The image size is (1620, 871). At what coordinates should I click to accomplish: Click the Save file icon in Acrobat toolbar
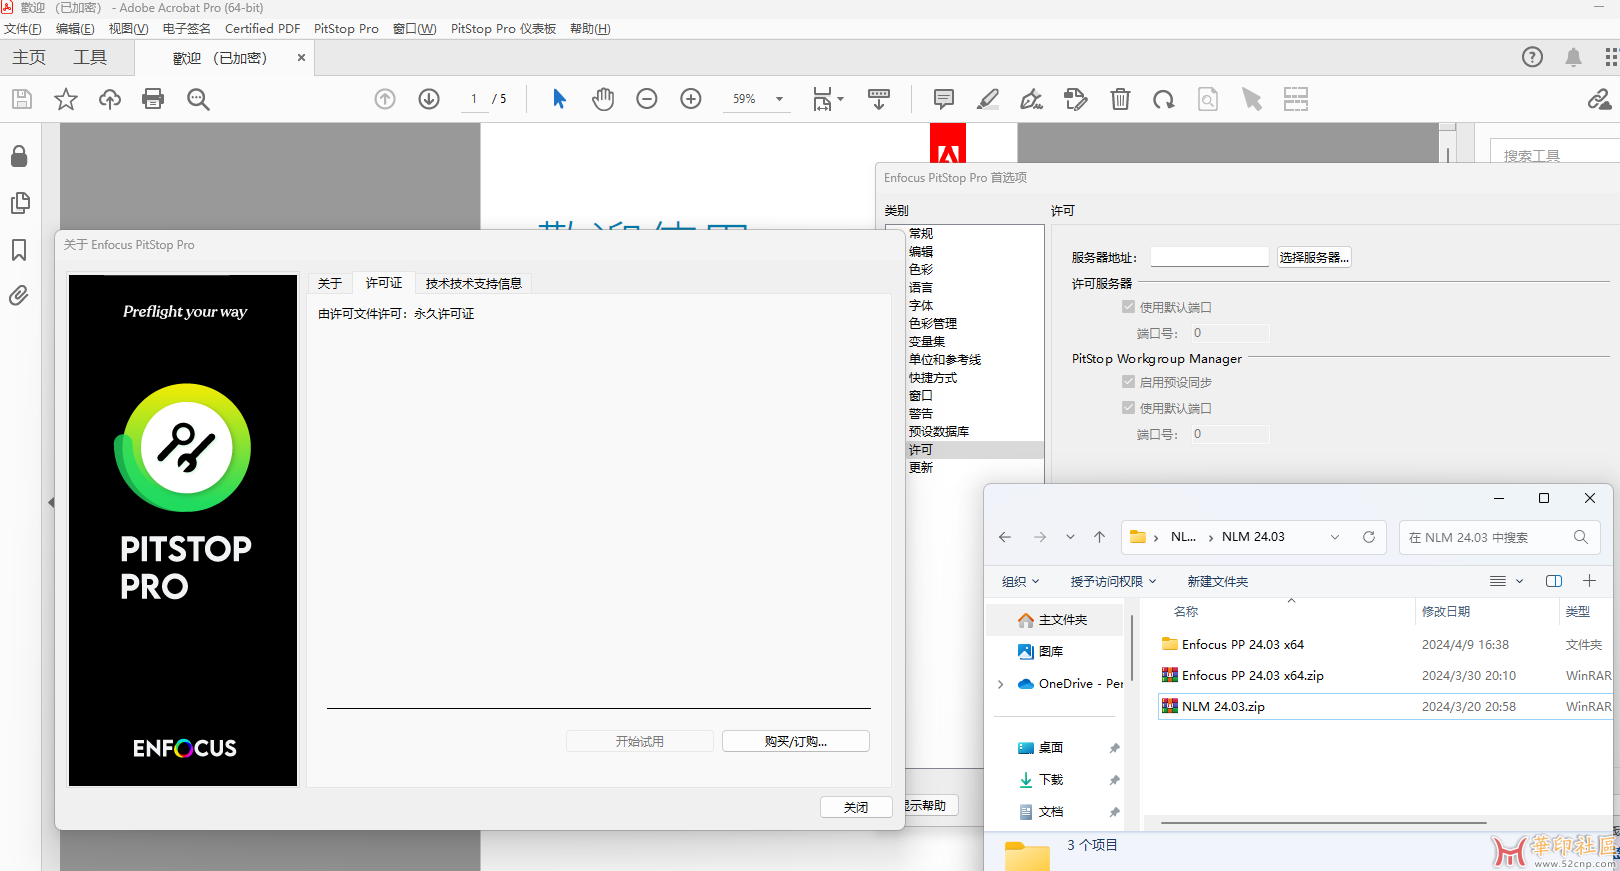(22, 99)
